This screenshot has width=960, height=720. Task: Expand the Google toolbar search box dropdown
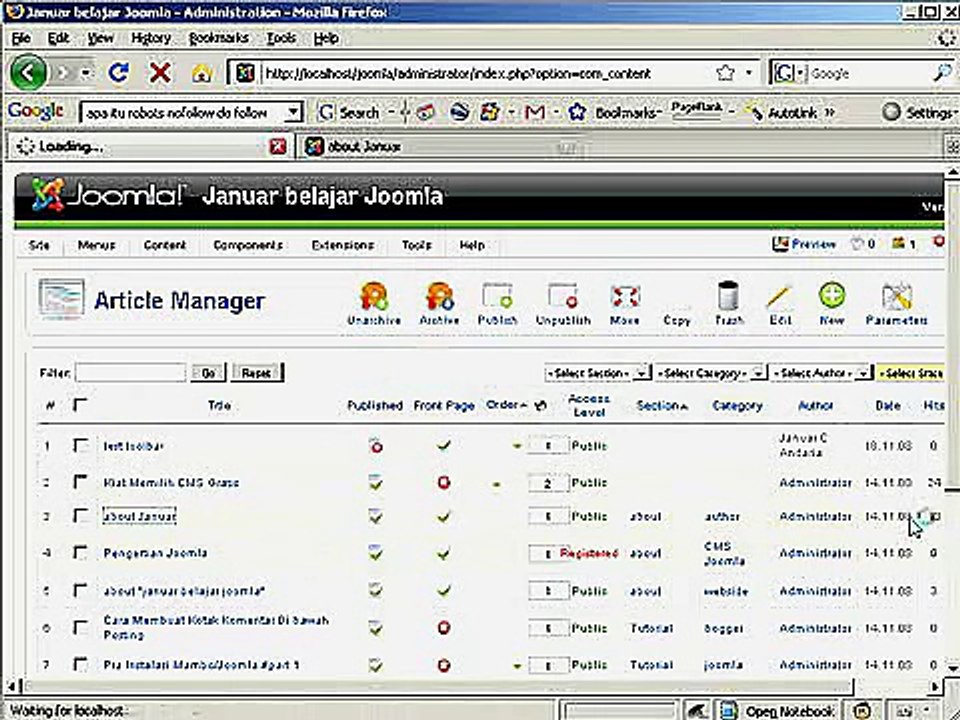click(294, 113)
